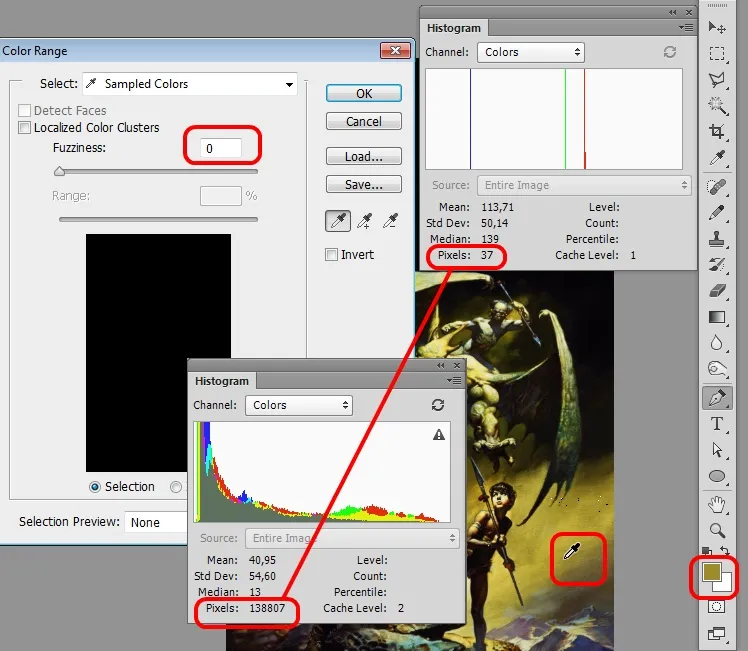This screenshot has height=651, width=748.
Task: Click the Range percentage field
Action: (220, 196)
